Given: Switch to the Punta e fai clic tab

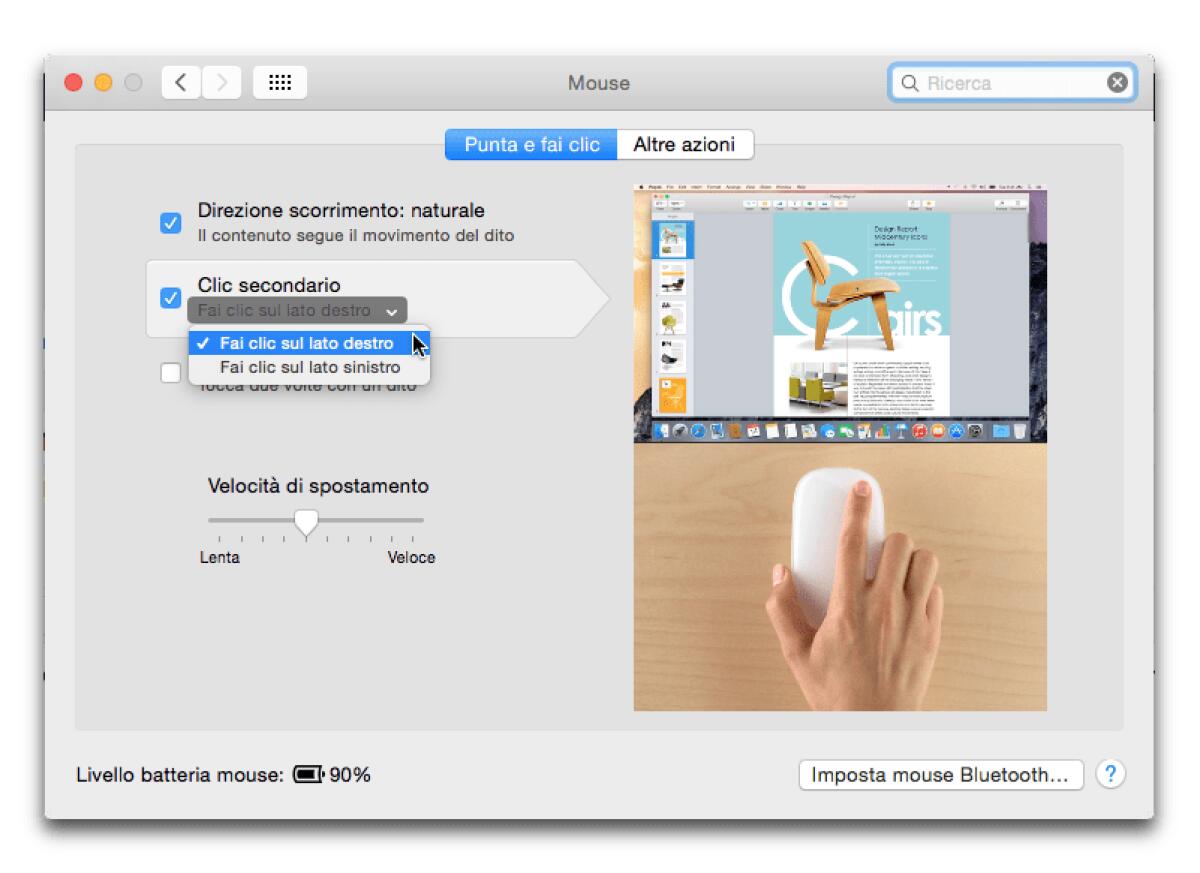Looking at the screenshot, I should tap(531, 144).
